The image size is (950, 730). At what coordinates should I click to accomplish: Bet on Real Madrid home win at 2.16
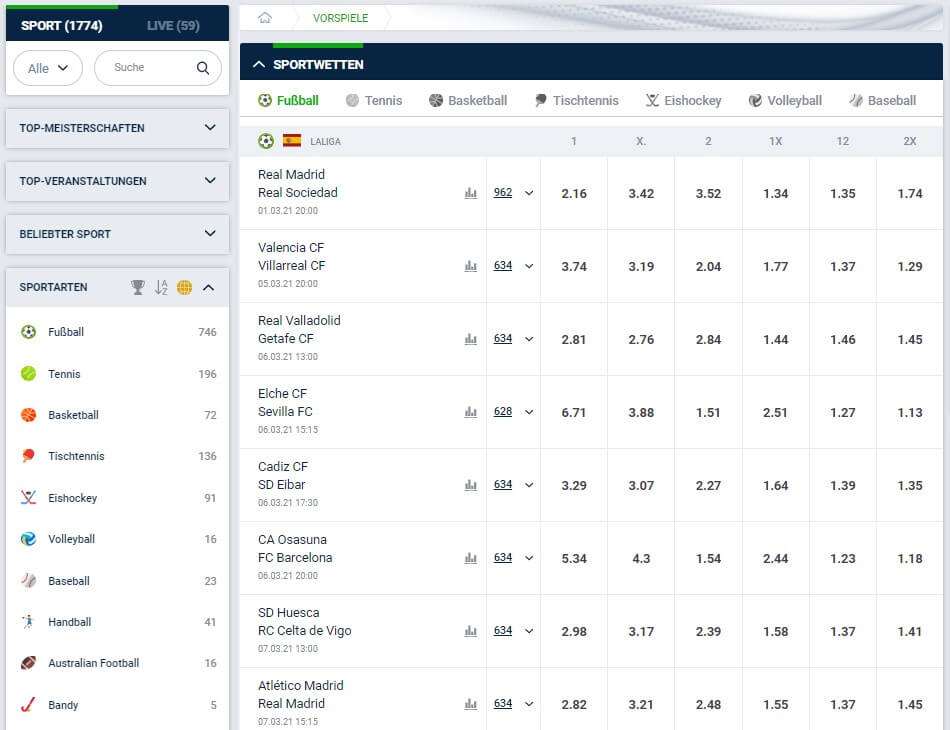tap(574, 193)
